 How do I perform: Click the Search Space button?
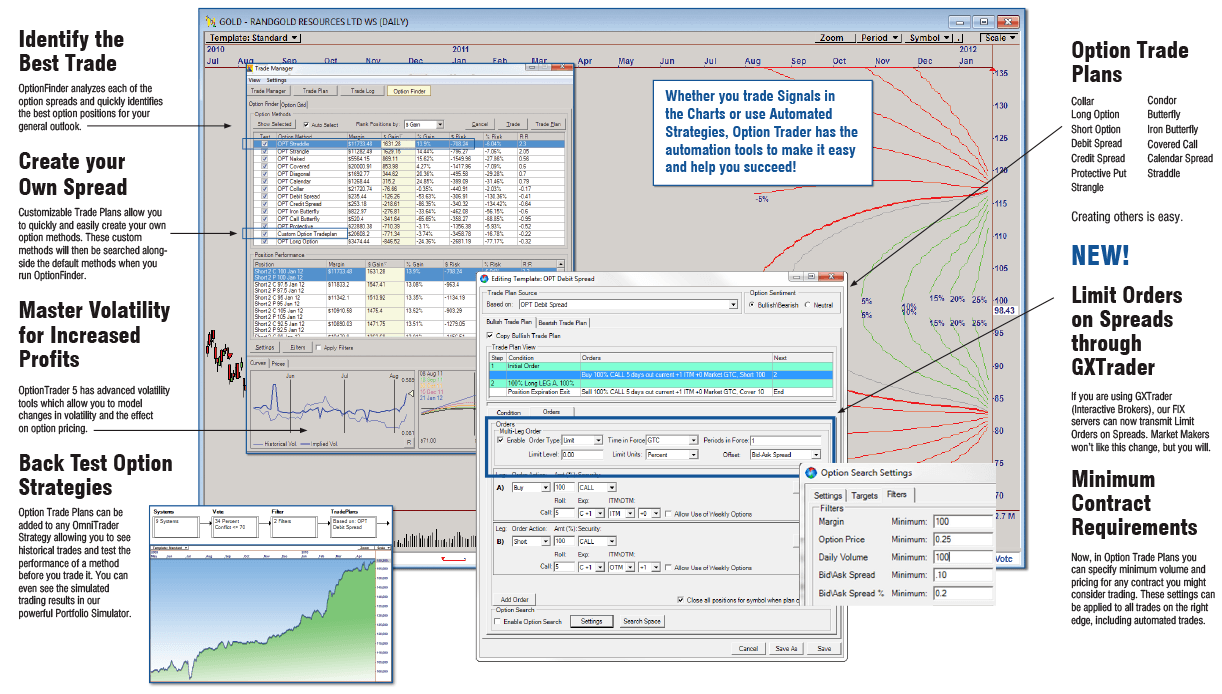point(642,621)
